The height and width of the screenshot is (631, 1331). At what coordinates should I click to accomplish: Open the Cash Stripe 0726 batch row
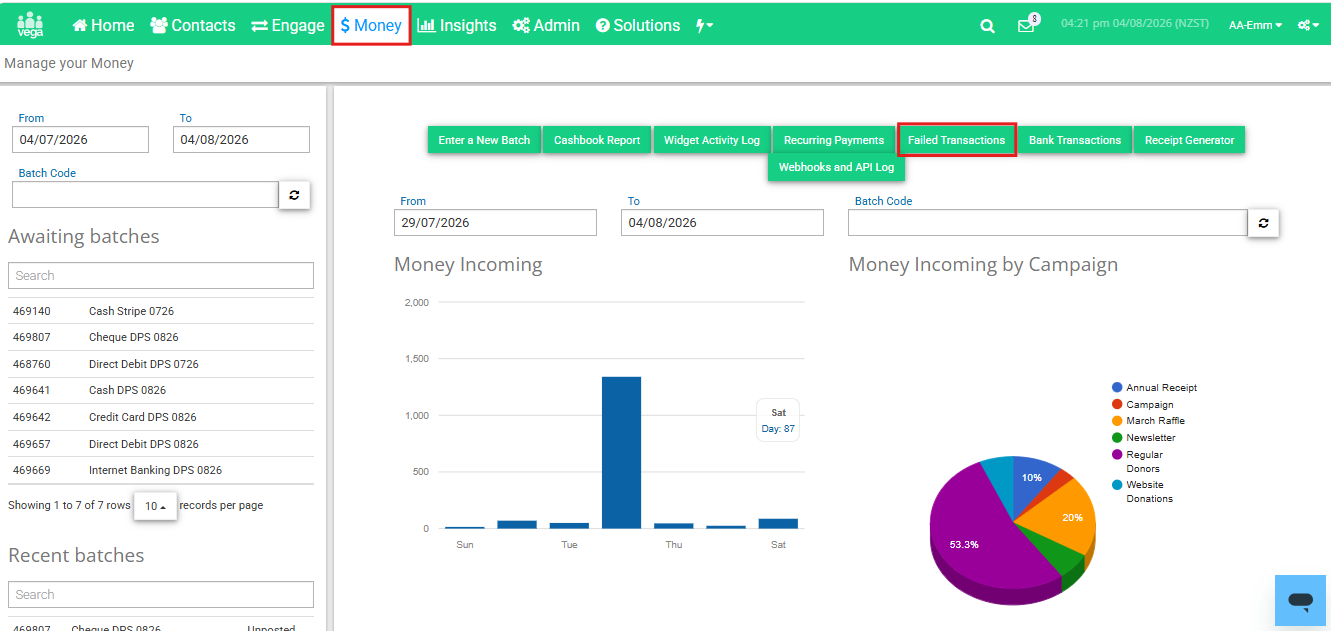[161, 311]
